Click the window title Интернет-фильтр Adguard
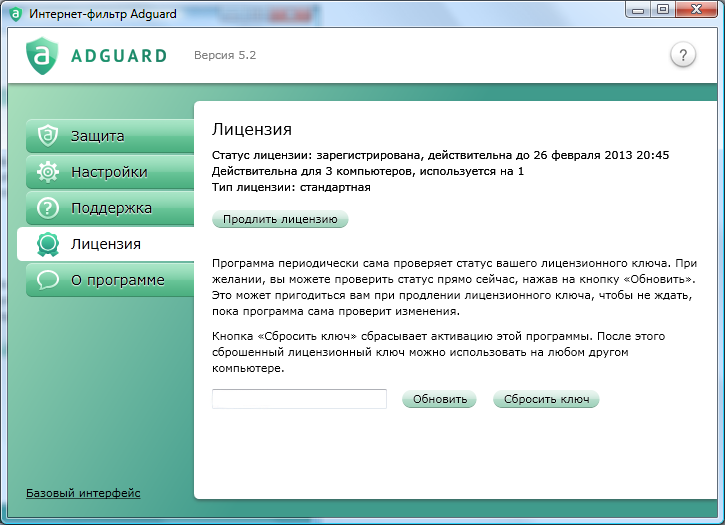The width and height of the screenshot is (725, 525). (x=103, y=14)
